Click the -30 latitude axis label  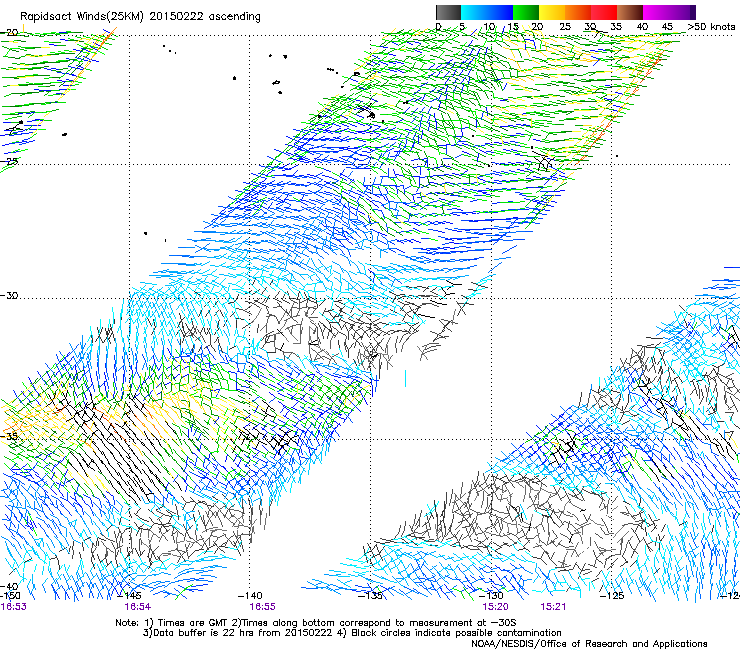pos(9,295)
